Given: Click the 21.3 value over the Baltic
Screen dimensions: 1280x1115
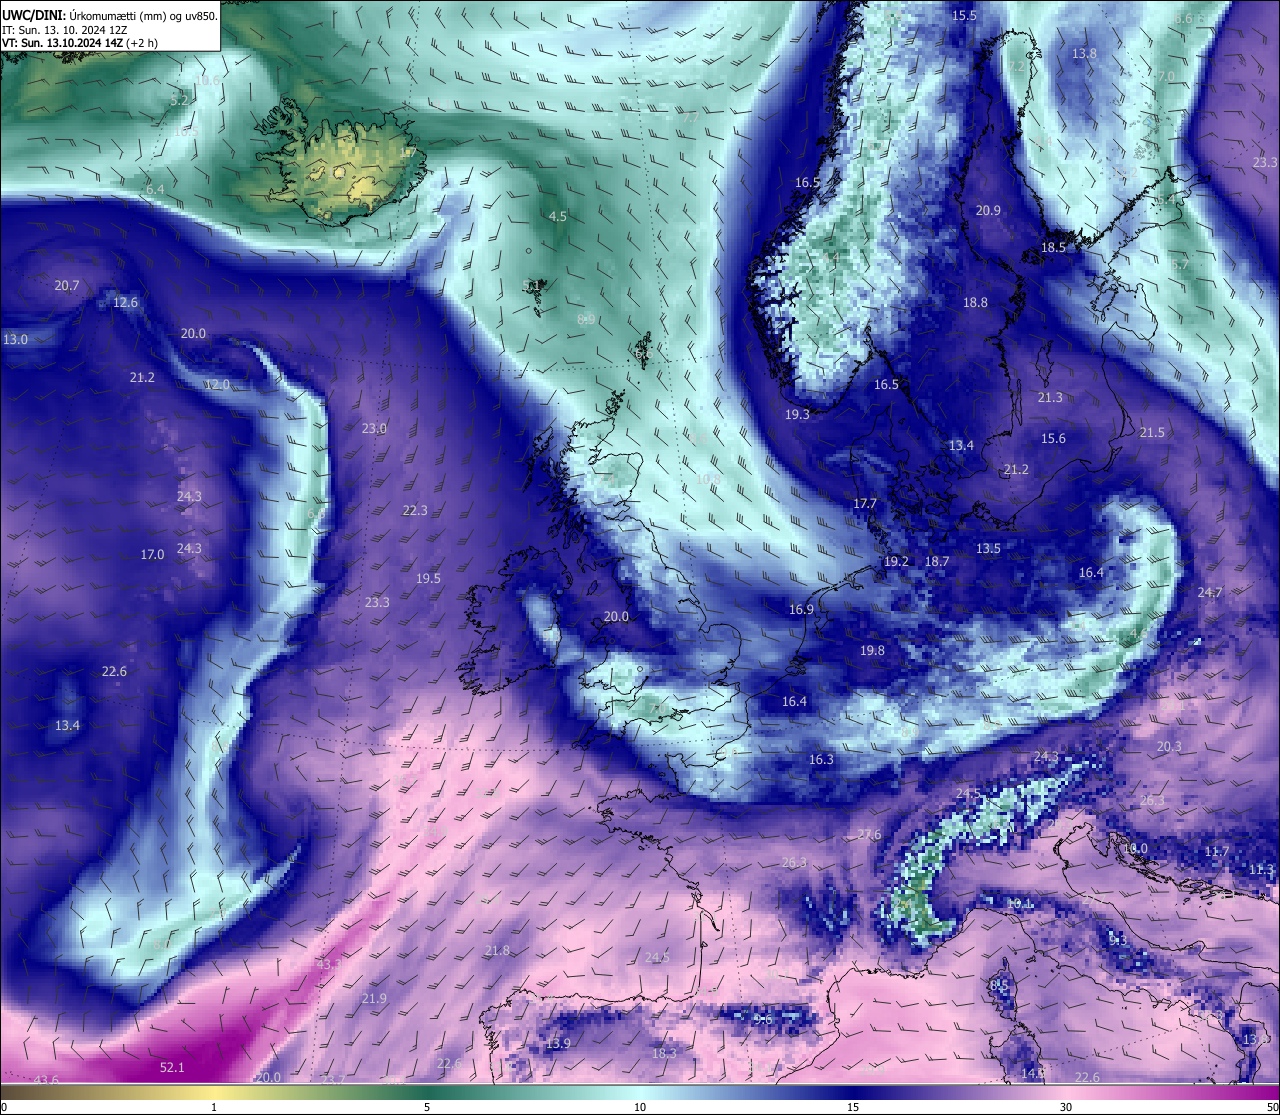Looking at the screenshot, I should click(1050, 397).
